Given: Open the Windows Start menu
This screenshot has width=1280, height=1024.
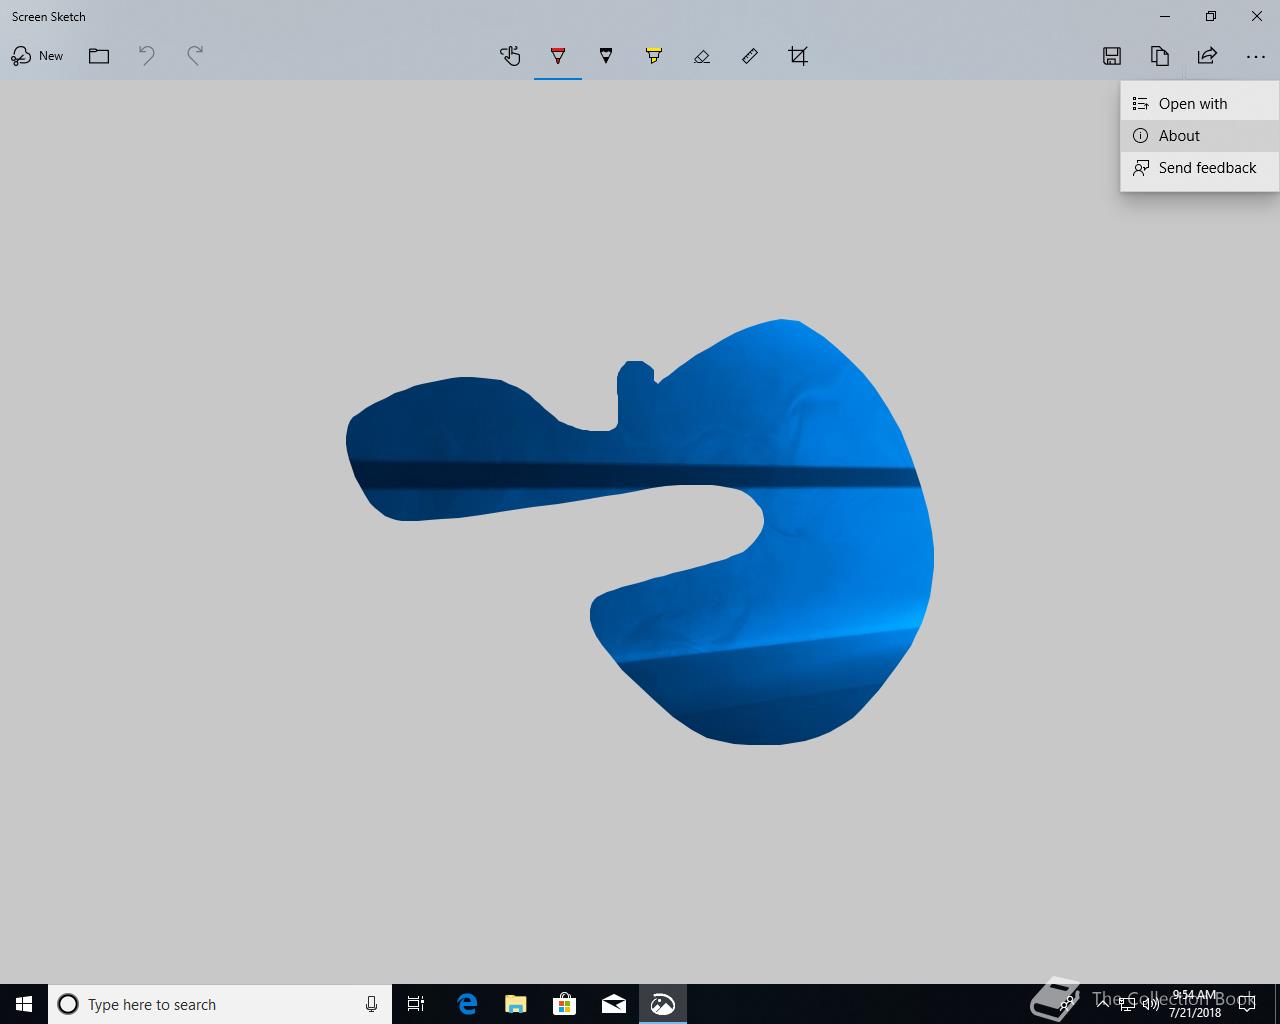Looking at the screenshot, I should click(x=24, y=1004).
